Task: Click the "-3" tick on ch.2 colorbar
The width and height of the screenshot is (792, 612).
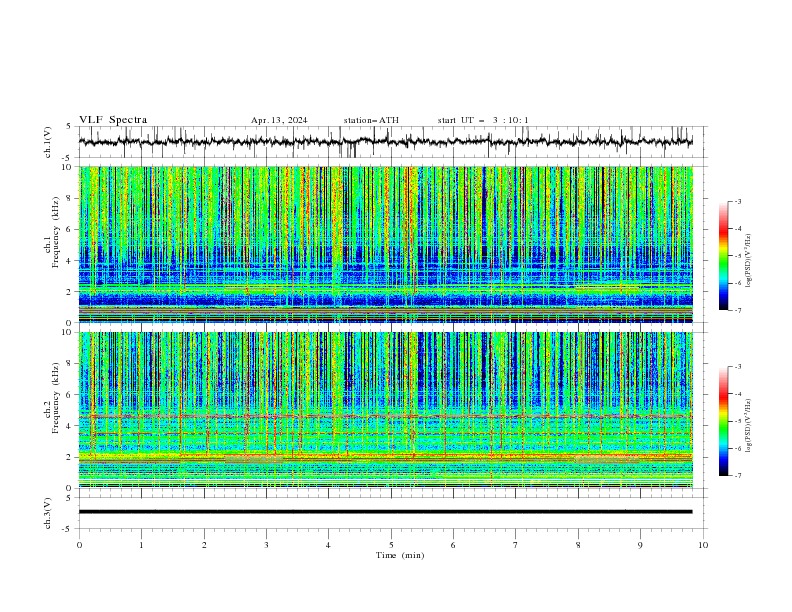Action: [x=738, y=367]
